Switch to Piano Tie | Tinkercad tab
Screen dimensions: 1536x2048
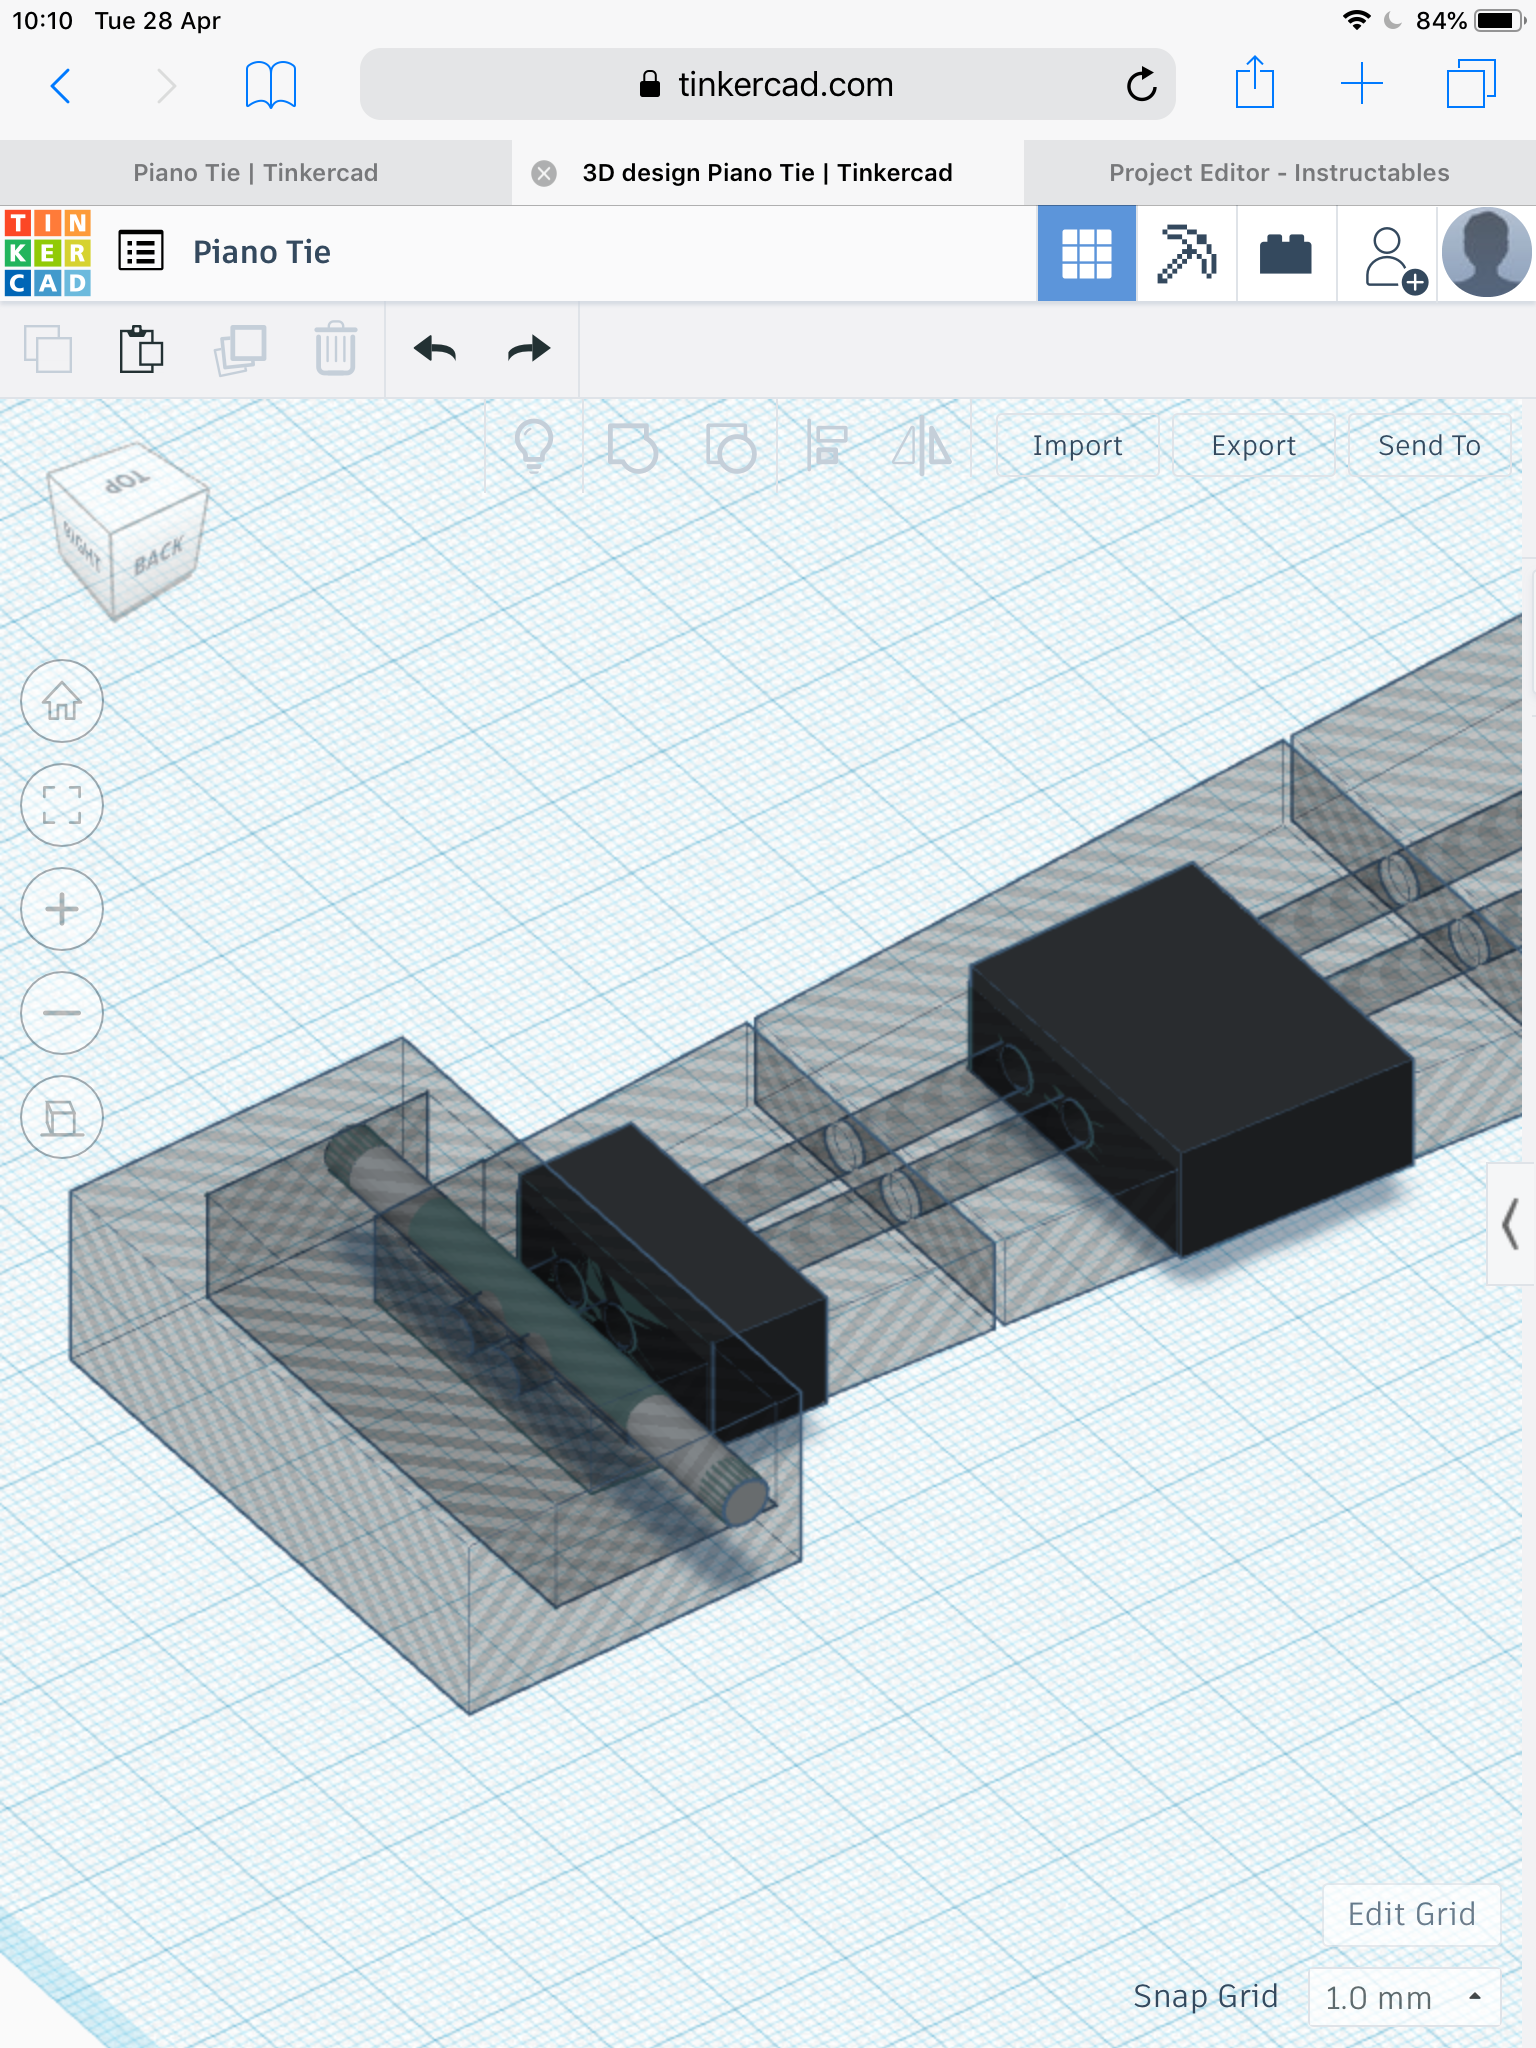tap(256, 173)
